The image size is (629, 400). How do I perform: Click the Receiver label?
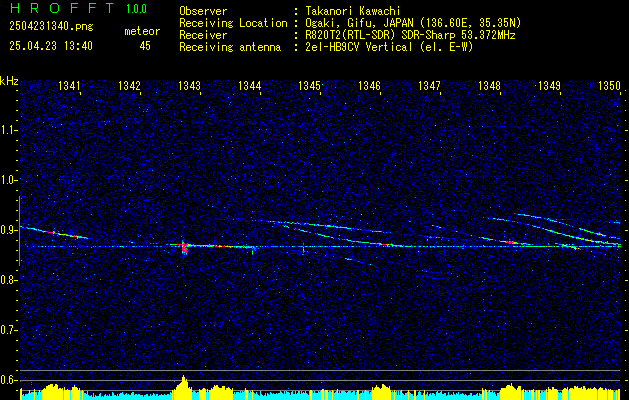tap(203, 35)
